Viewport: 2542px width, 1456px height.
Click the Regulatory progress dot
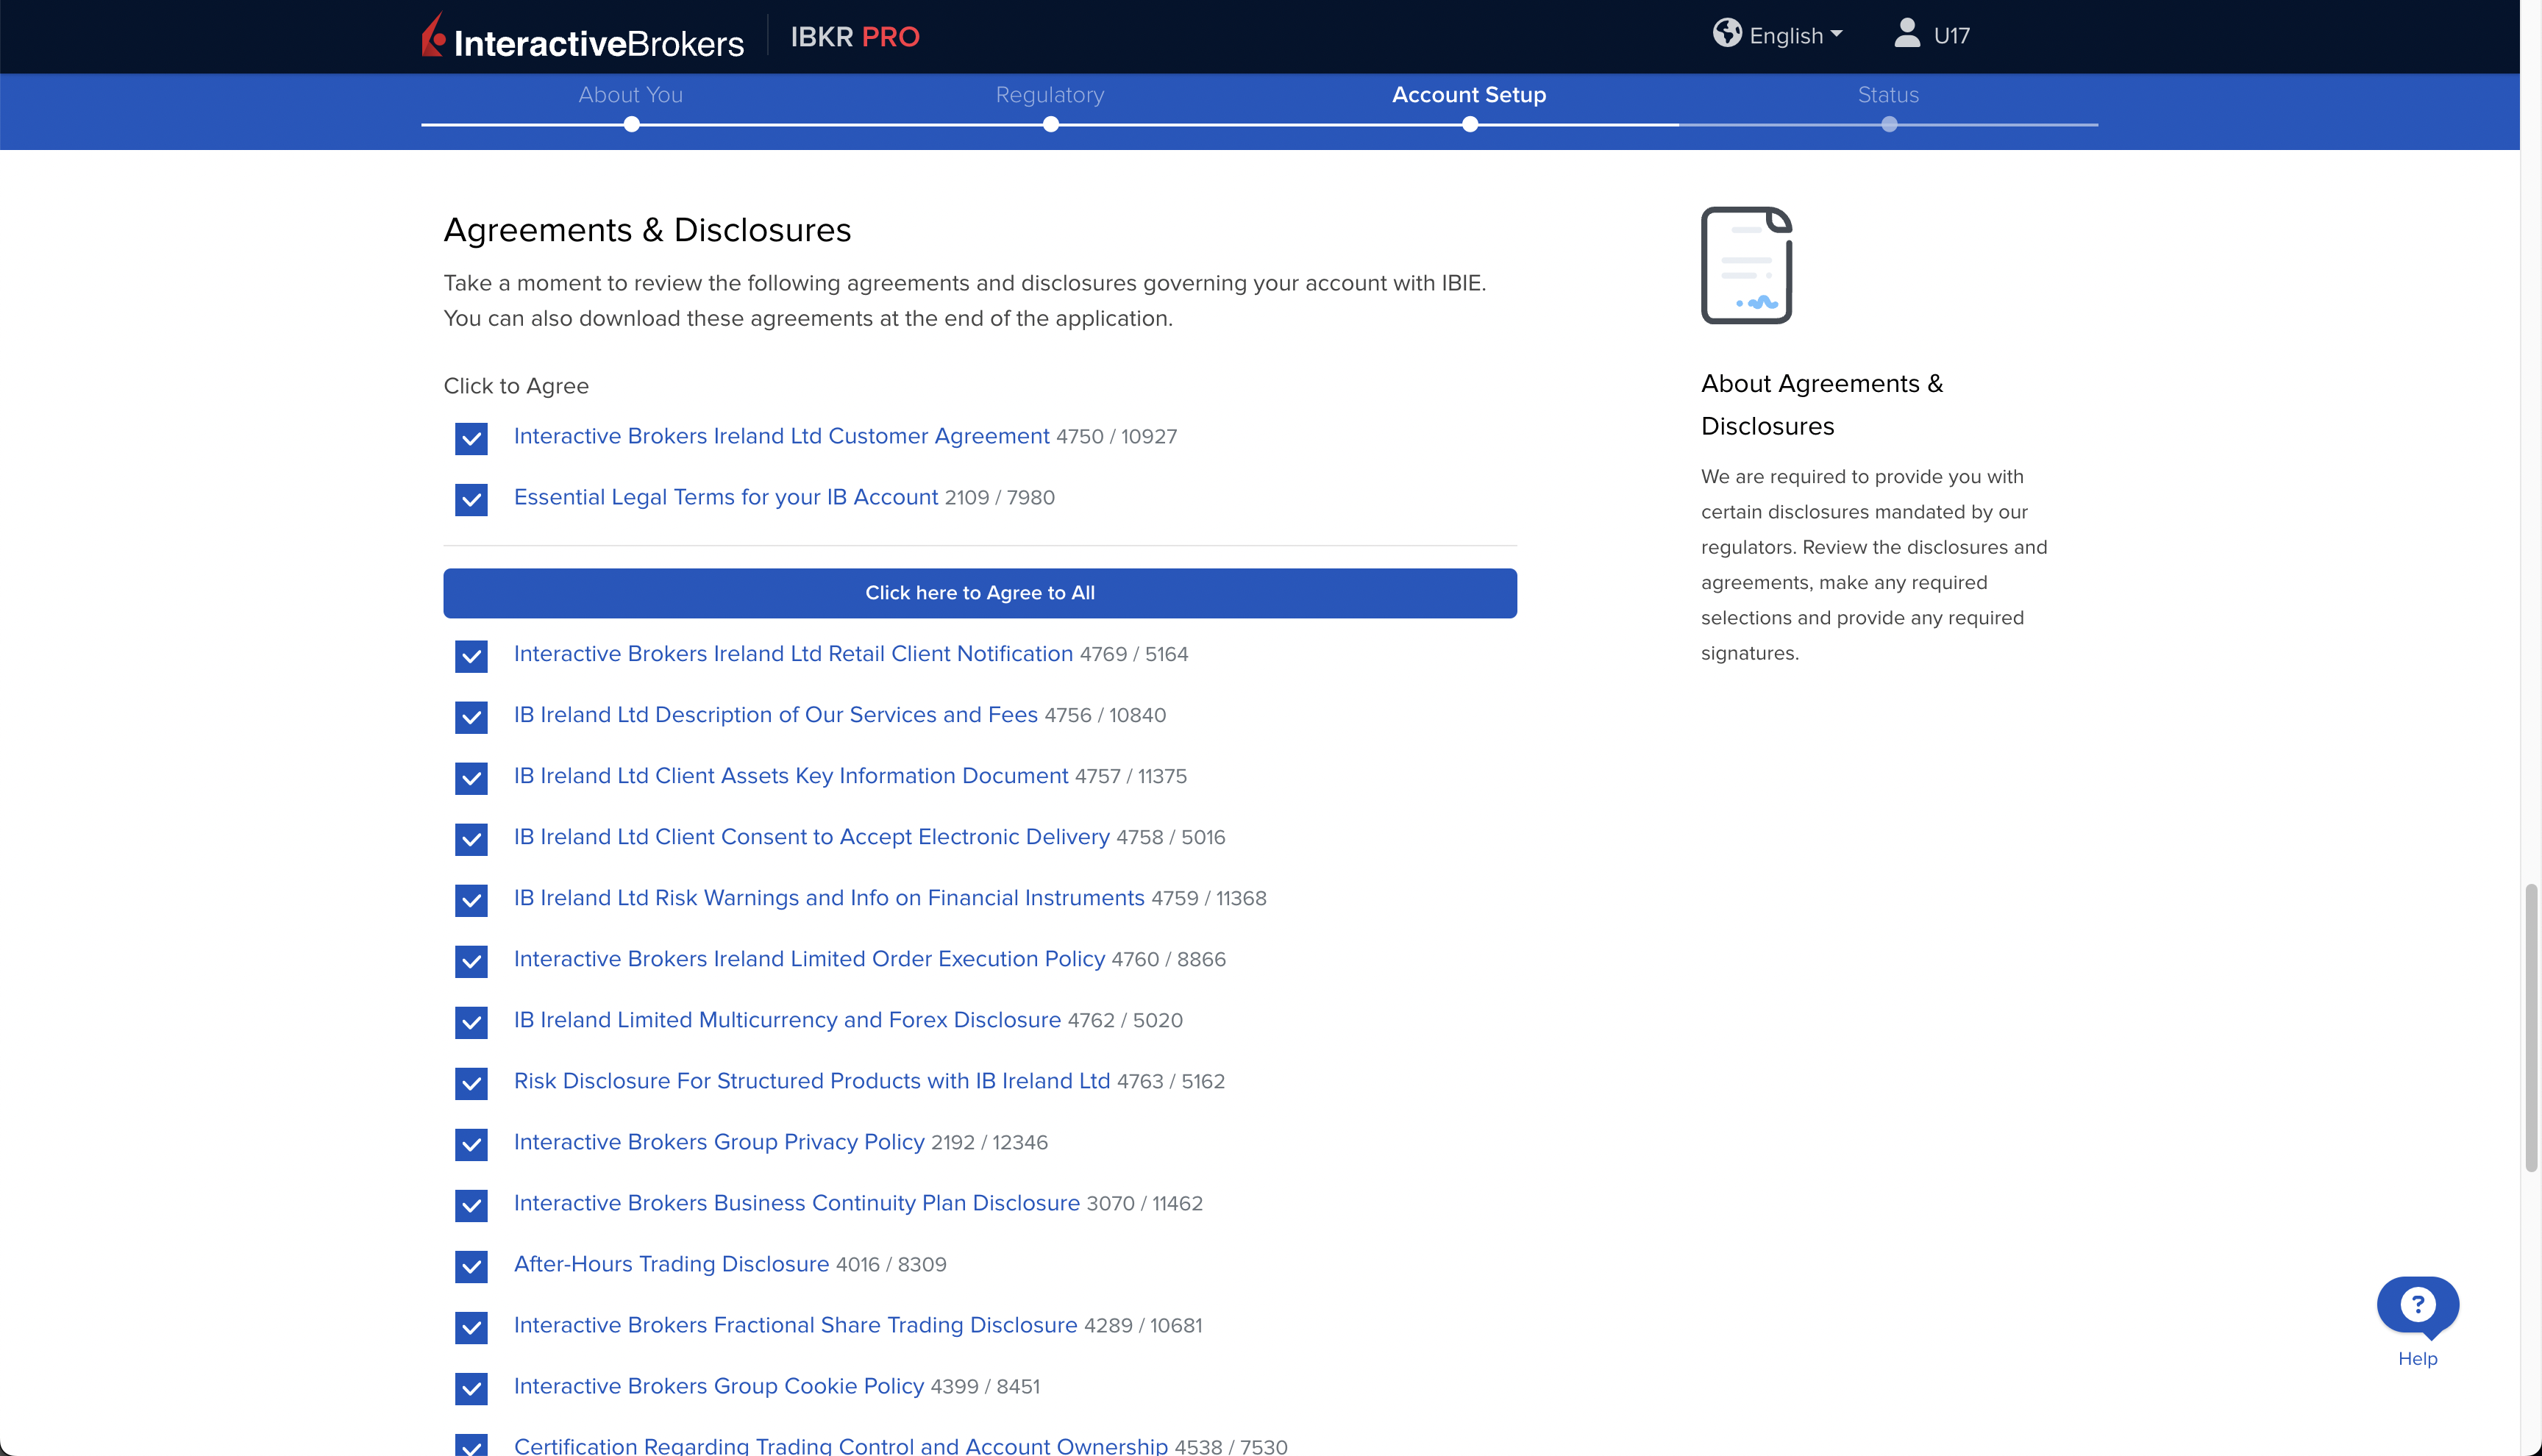tap(1050, 125)
